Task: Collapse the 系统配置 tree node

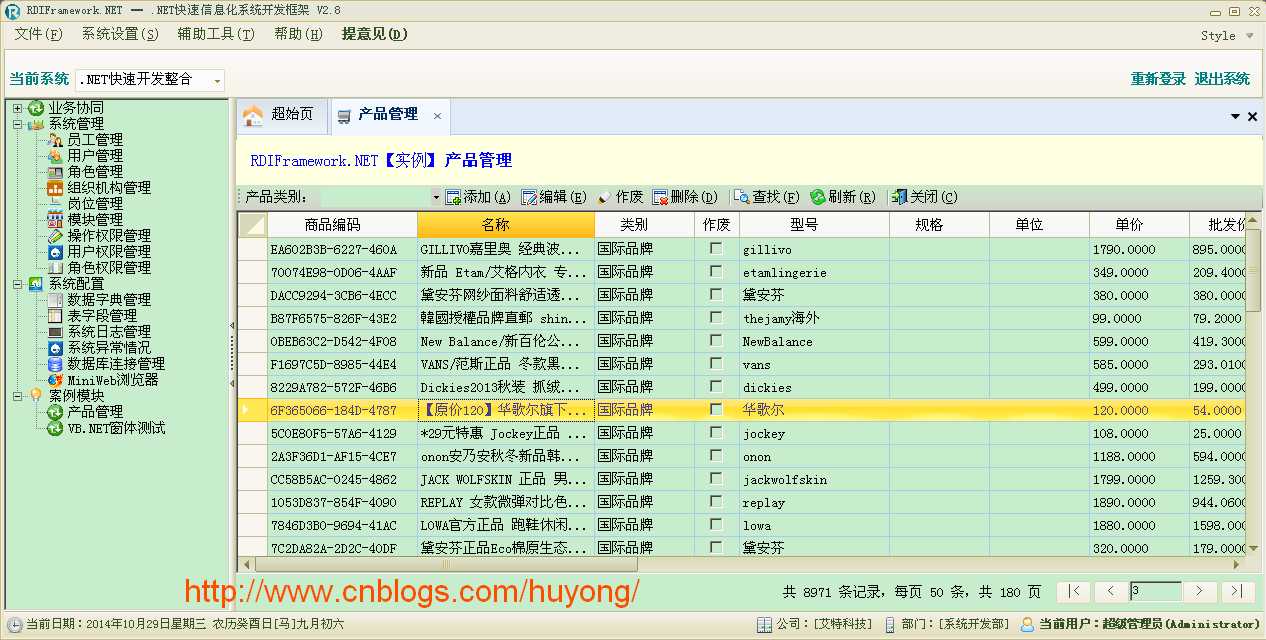Action: coord(17,284)
